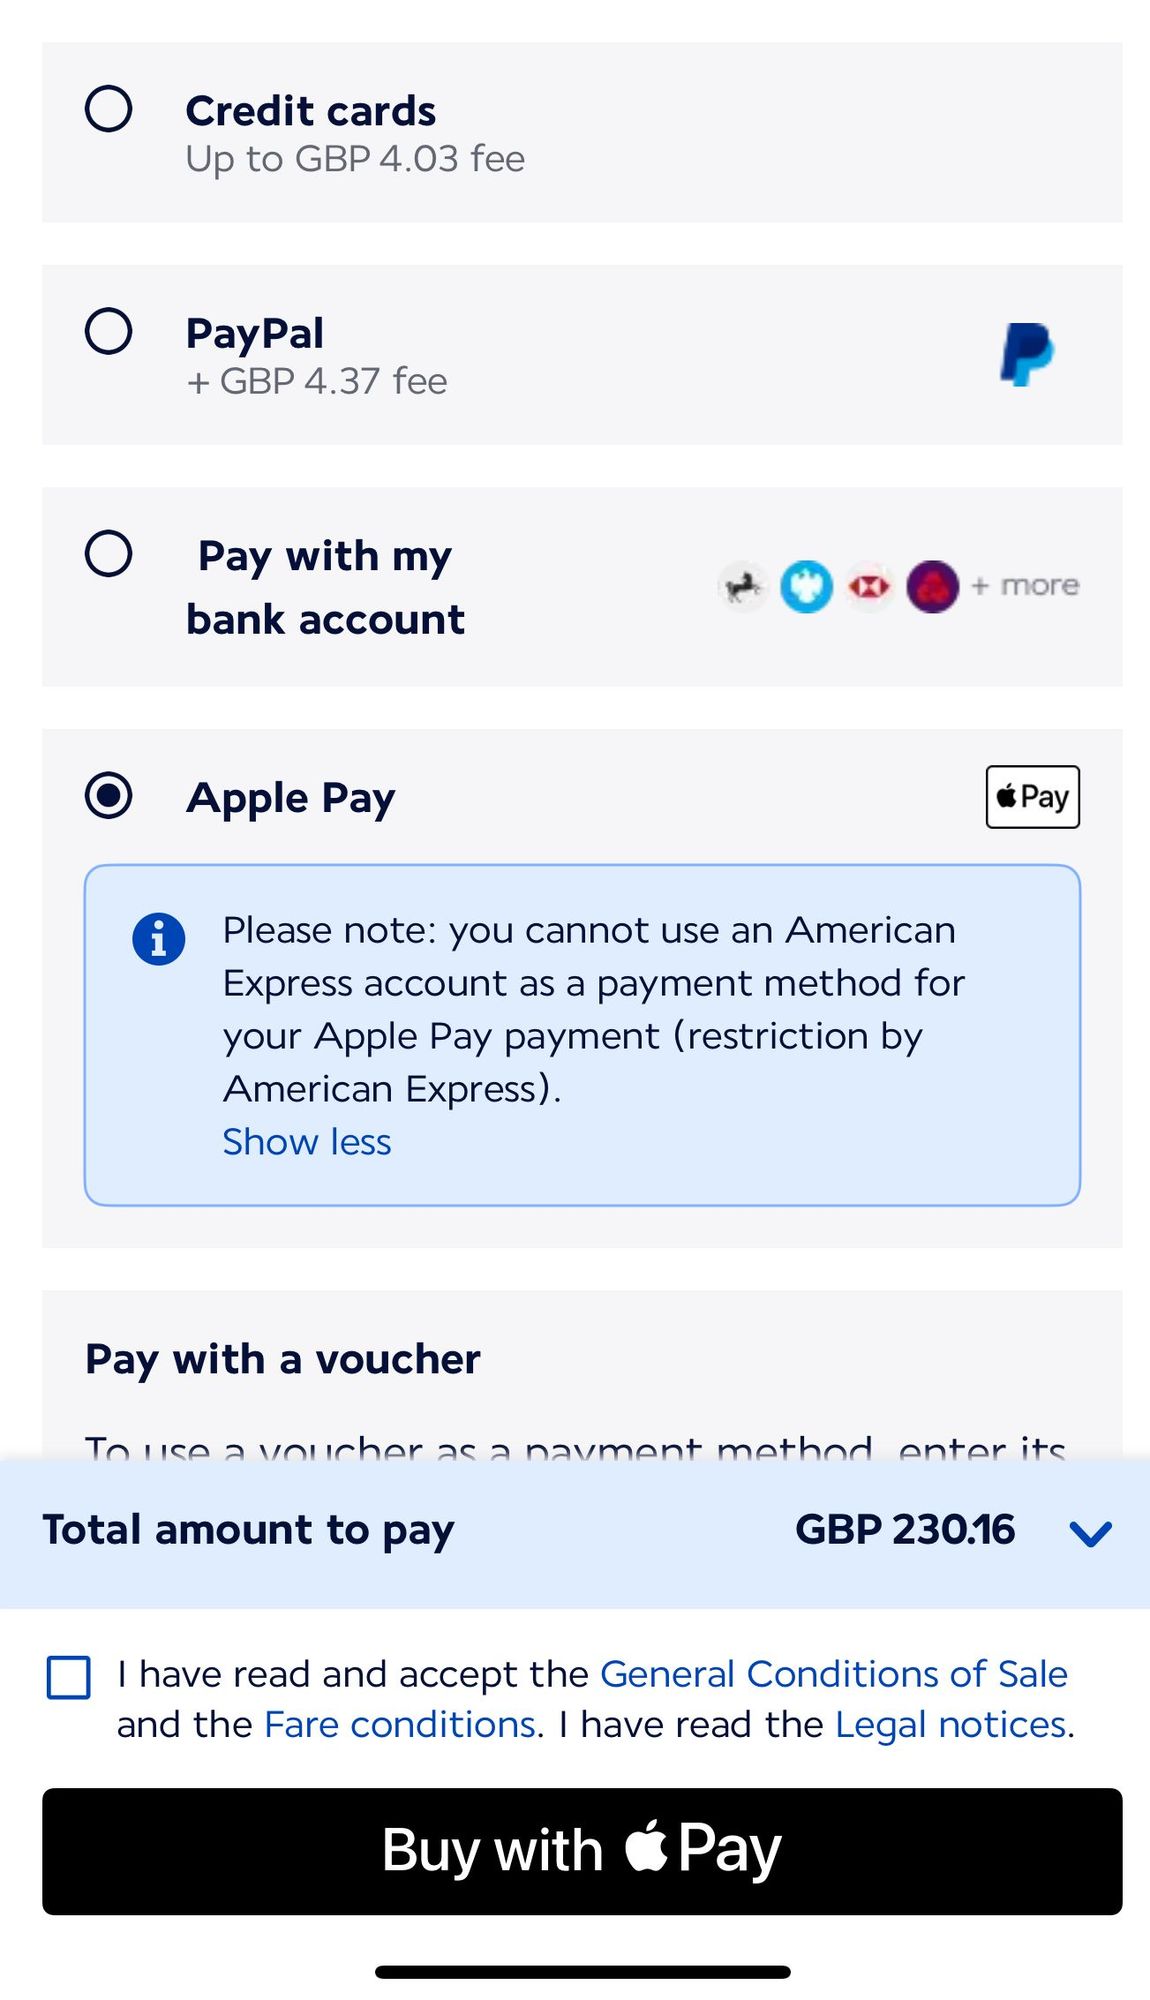Open the Legal notices link
The image size is (1150, 2000).
point(951,1725)
